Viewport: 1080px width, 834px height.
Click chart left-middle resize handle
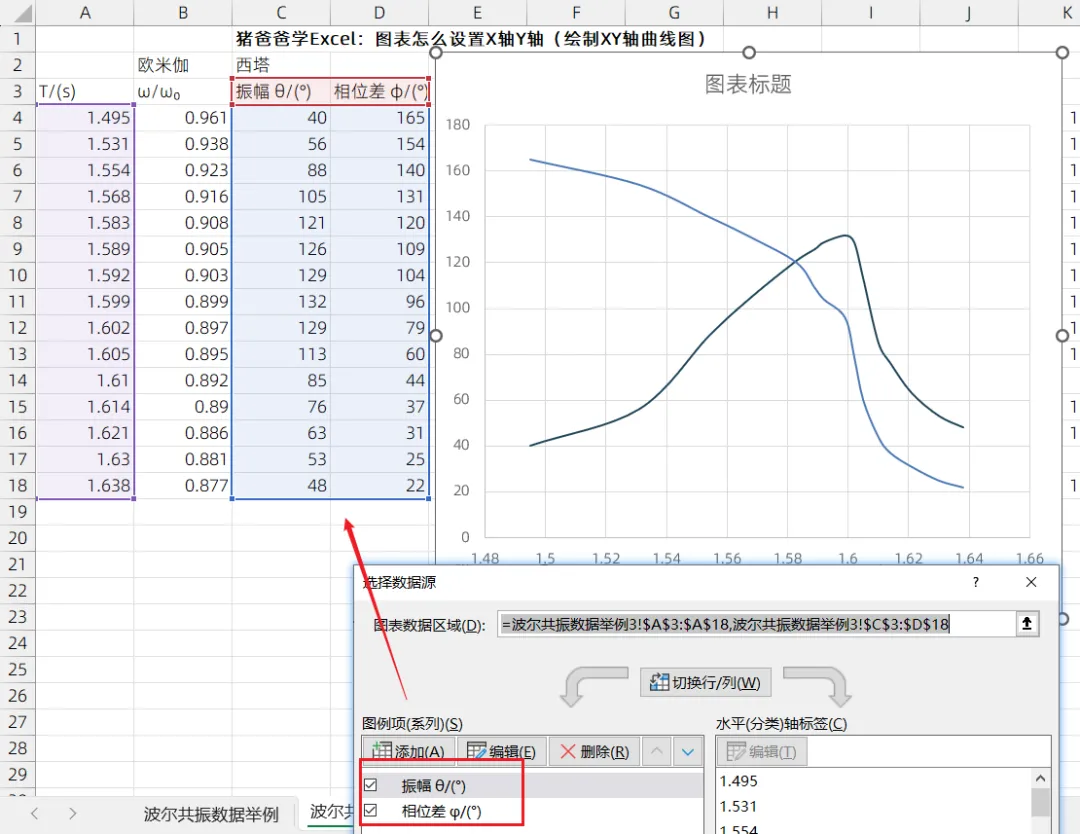(436, 335)
